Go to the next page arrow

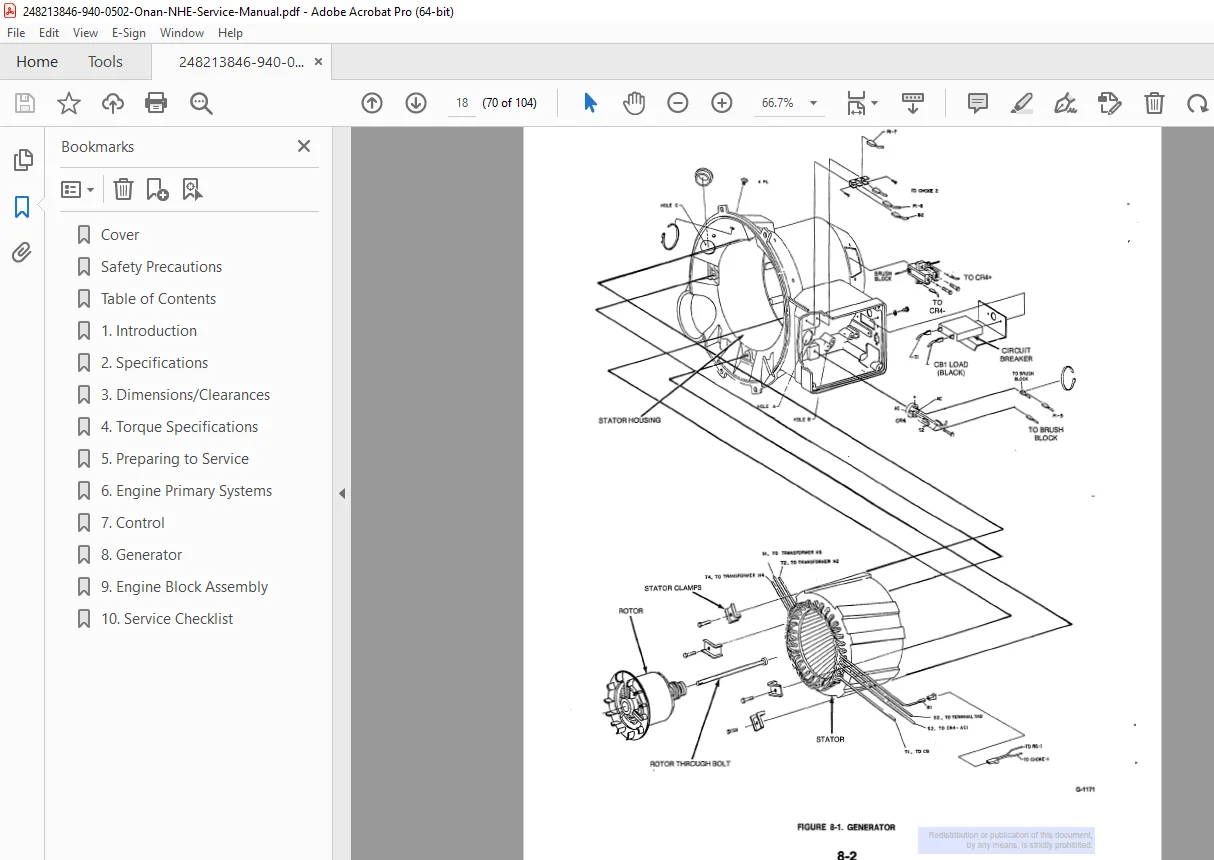(x=416, y=103)
